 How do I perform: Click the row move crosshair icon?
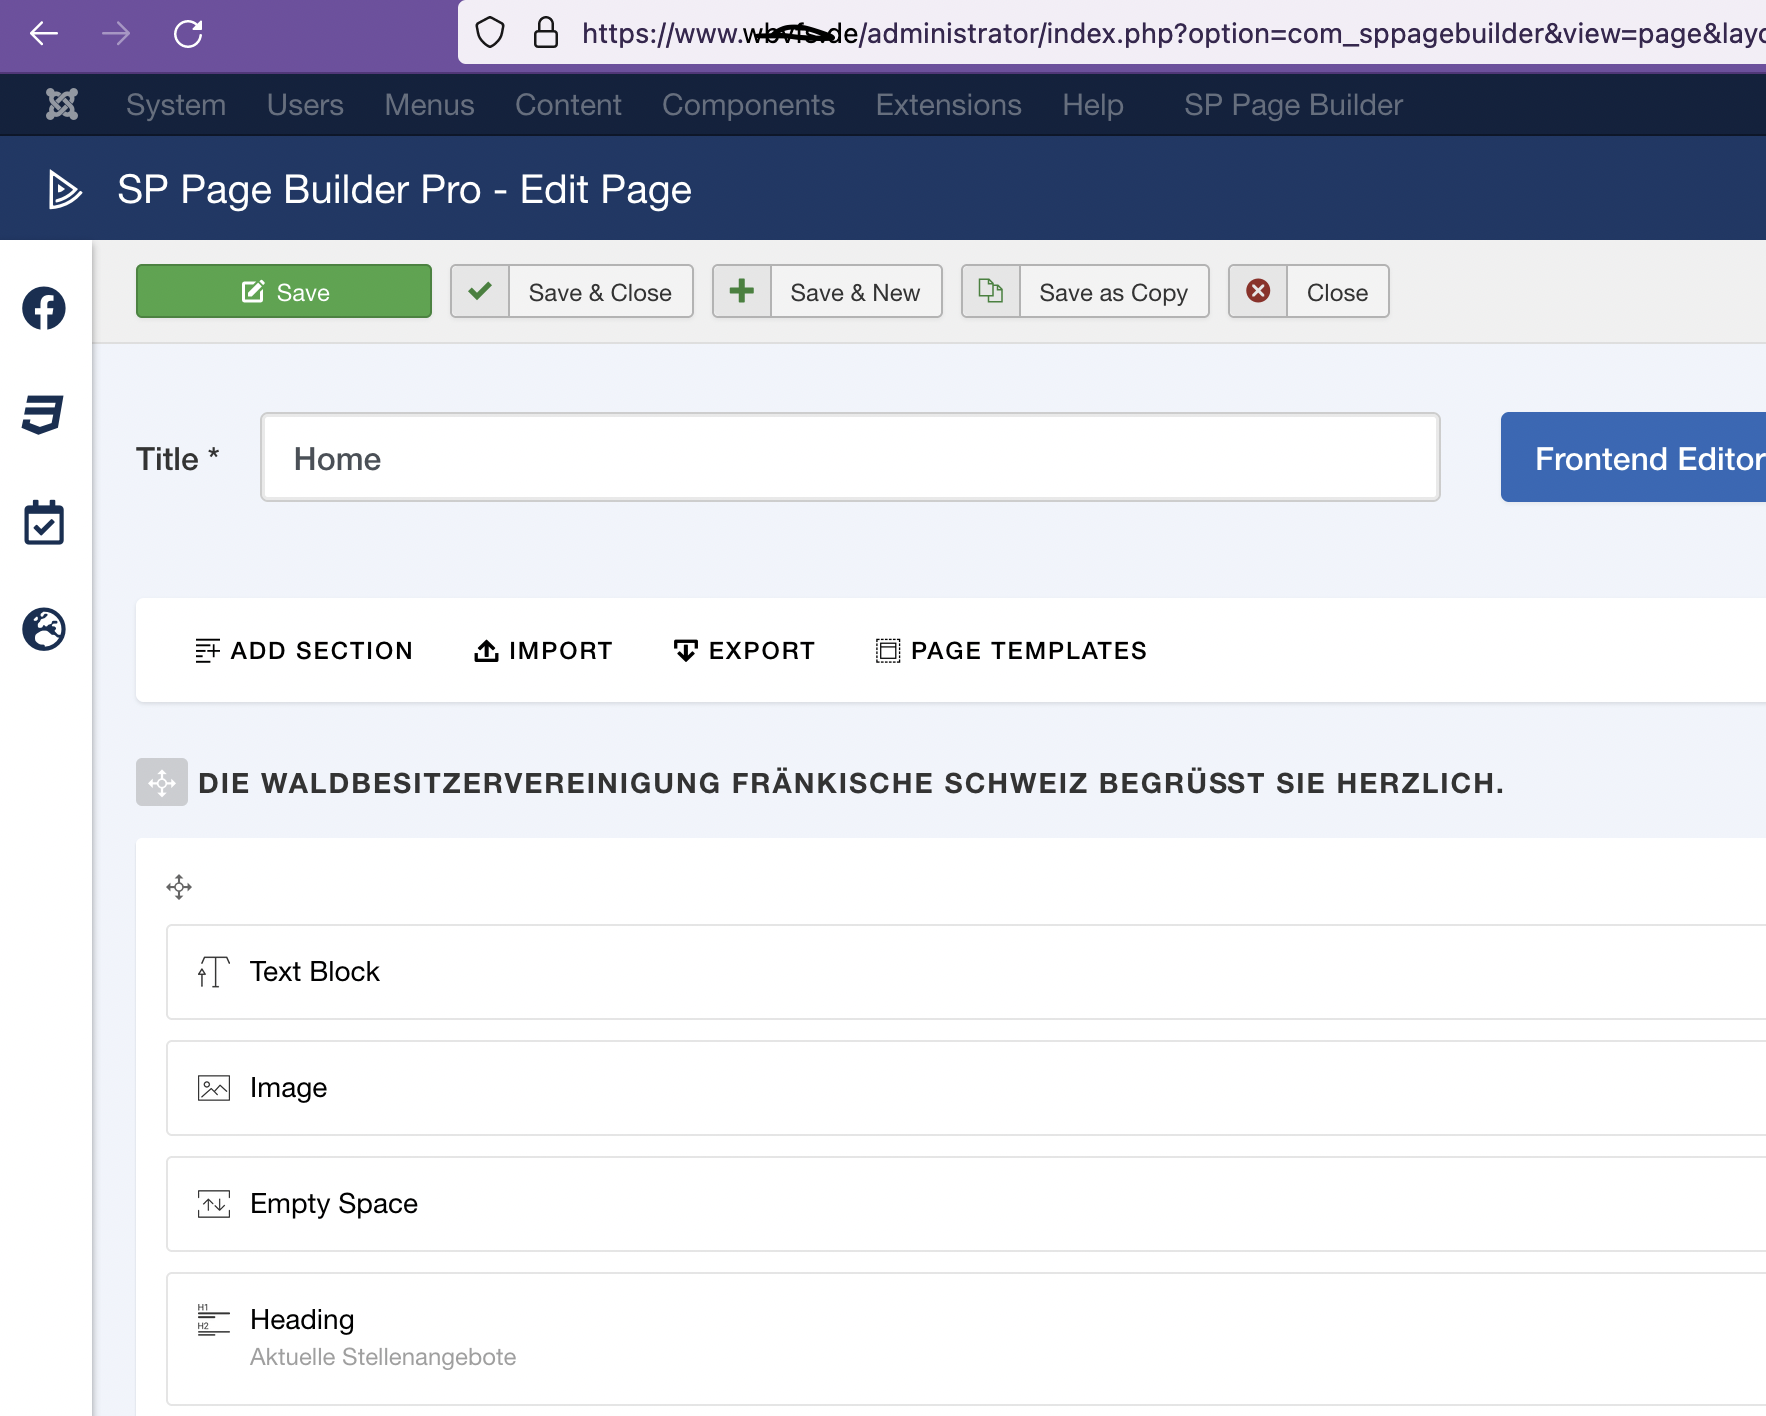tap(179, 887)
